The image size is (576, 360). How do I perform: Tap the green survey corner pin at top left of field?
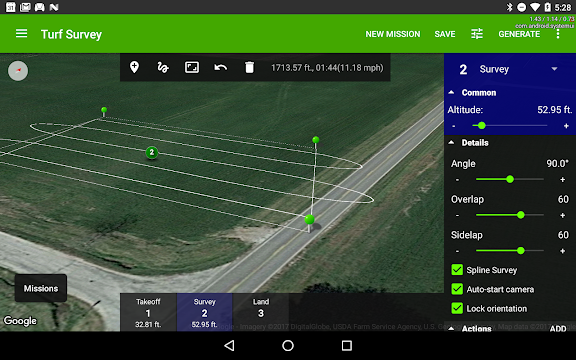(x=104, y=110)
